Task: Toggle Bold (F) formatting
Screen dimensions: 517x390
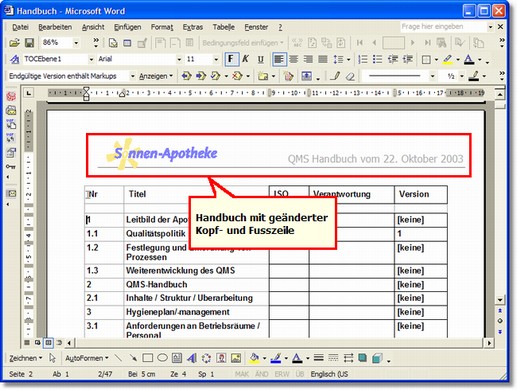Action: (231, 59)
